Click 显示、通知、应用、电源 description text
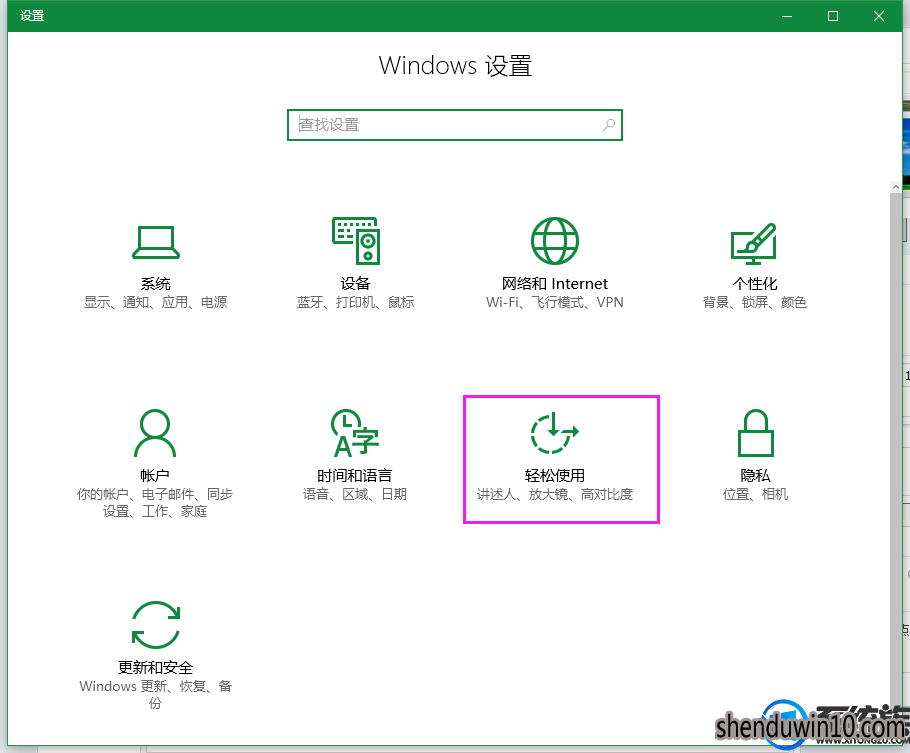 point(156,302)
